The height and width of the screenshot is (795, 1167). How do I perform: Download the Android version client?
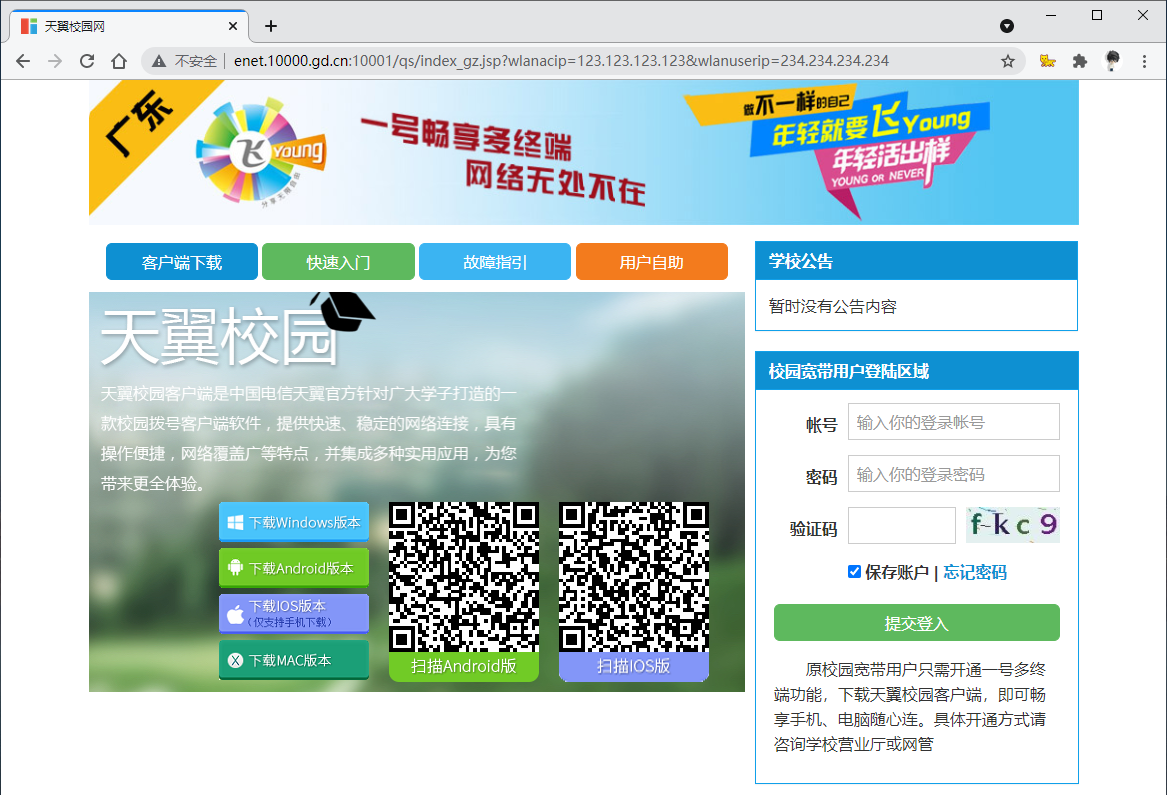[294, 568]
